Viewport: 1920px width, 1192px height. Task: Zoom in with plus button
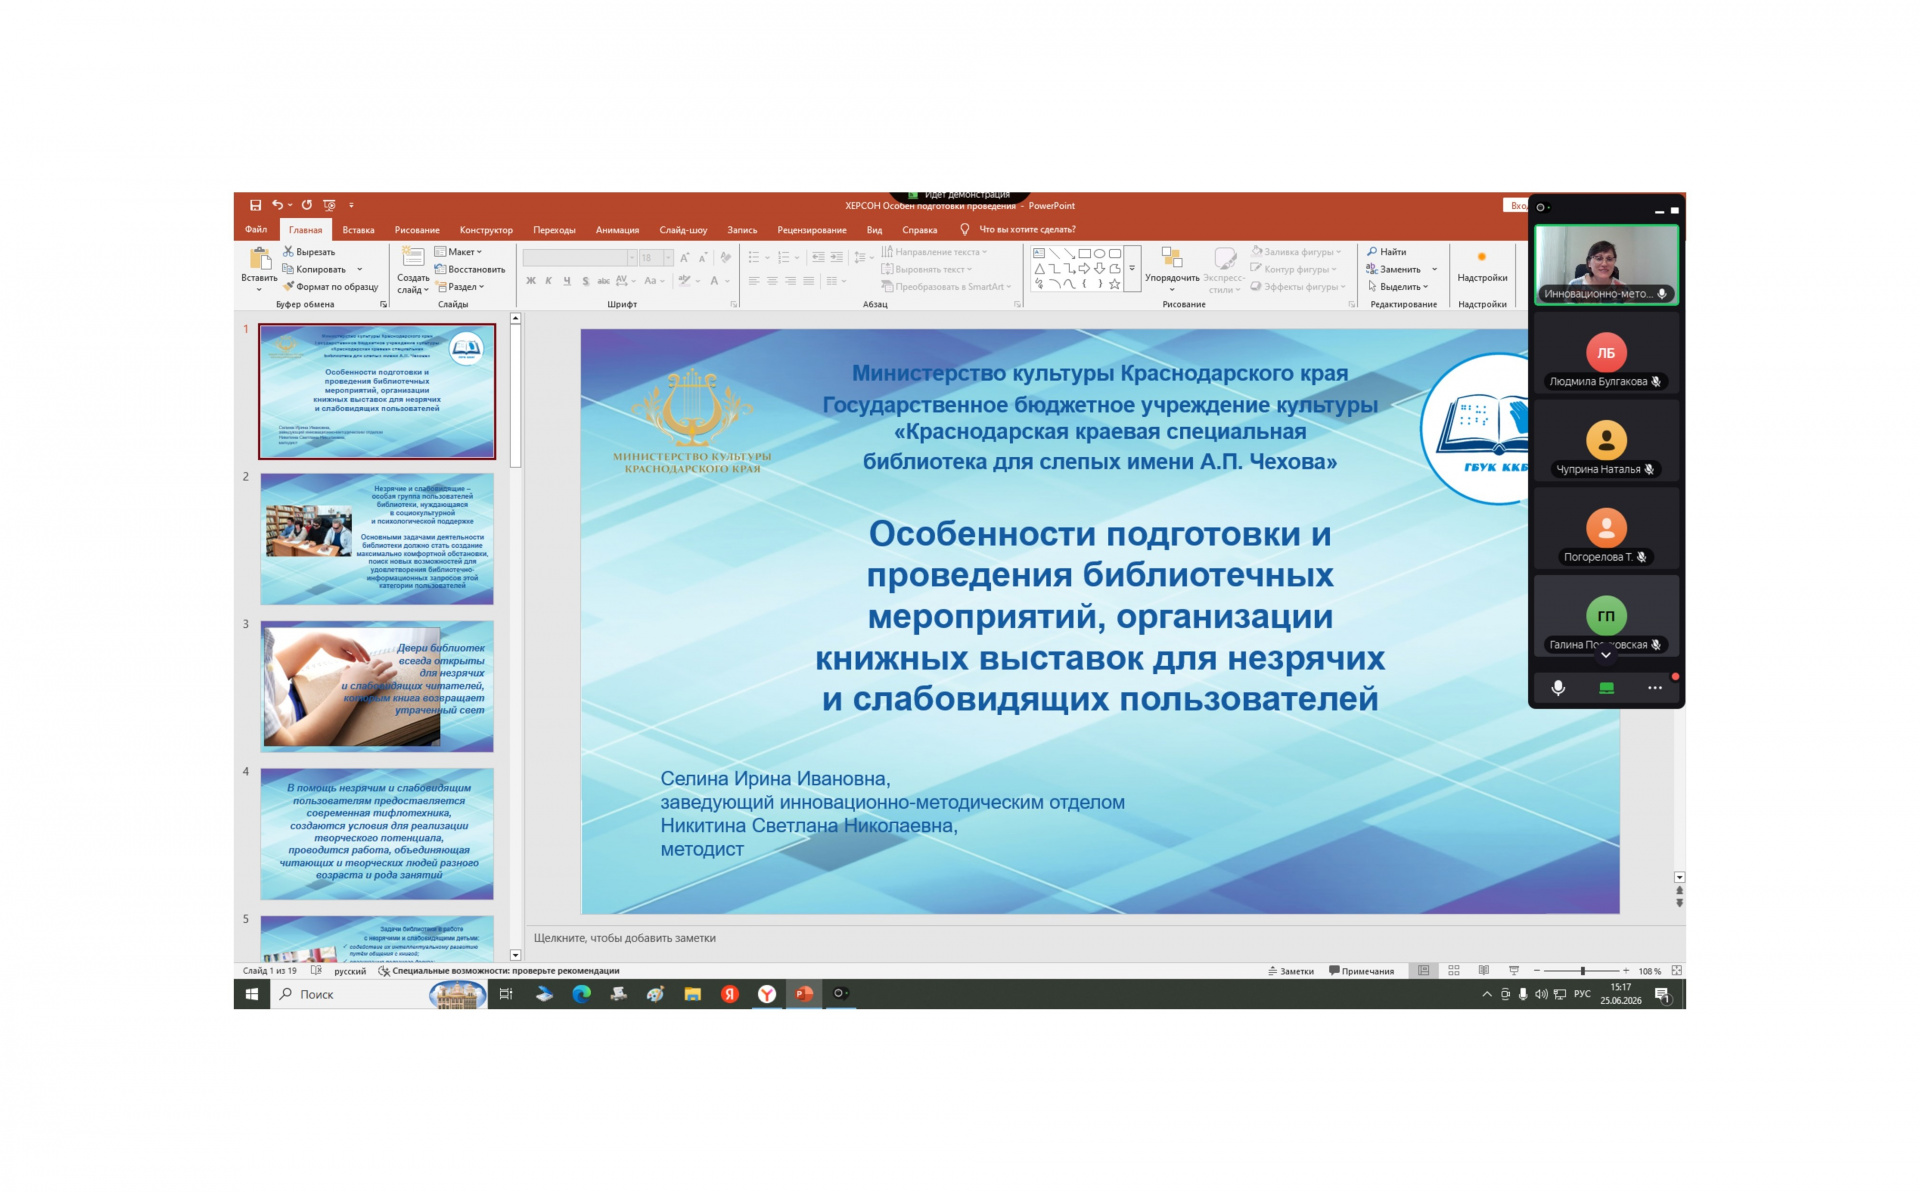pyautogui.click(x=1626, y=971)
